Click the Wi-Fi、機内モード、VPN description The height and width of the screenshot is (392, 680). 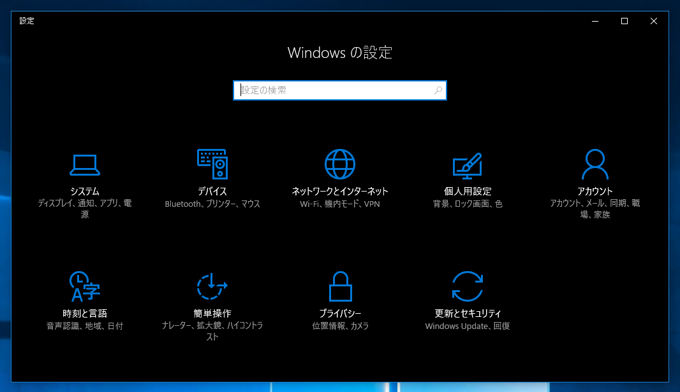[x=340, y=204]
